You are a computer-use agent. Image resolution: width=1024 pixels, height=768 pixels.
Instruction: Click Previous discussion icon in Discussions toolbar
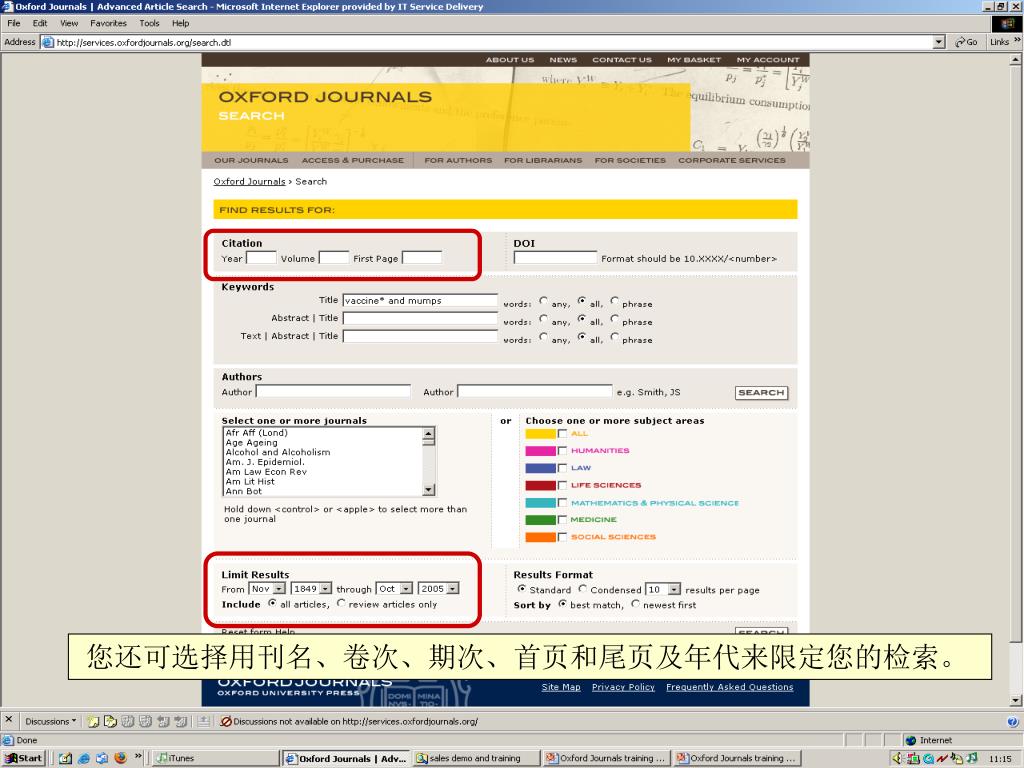163,722
